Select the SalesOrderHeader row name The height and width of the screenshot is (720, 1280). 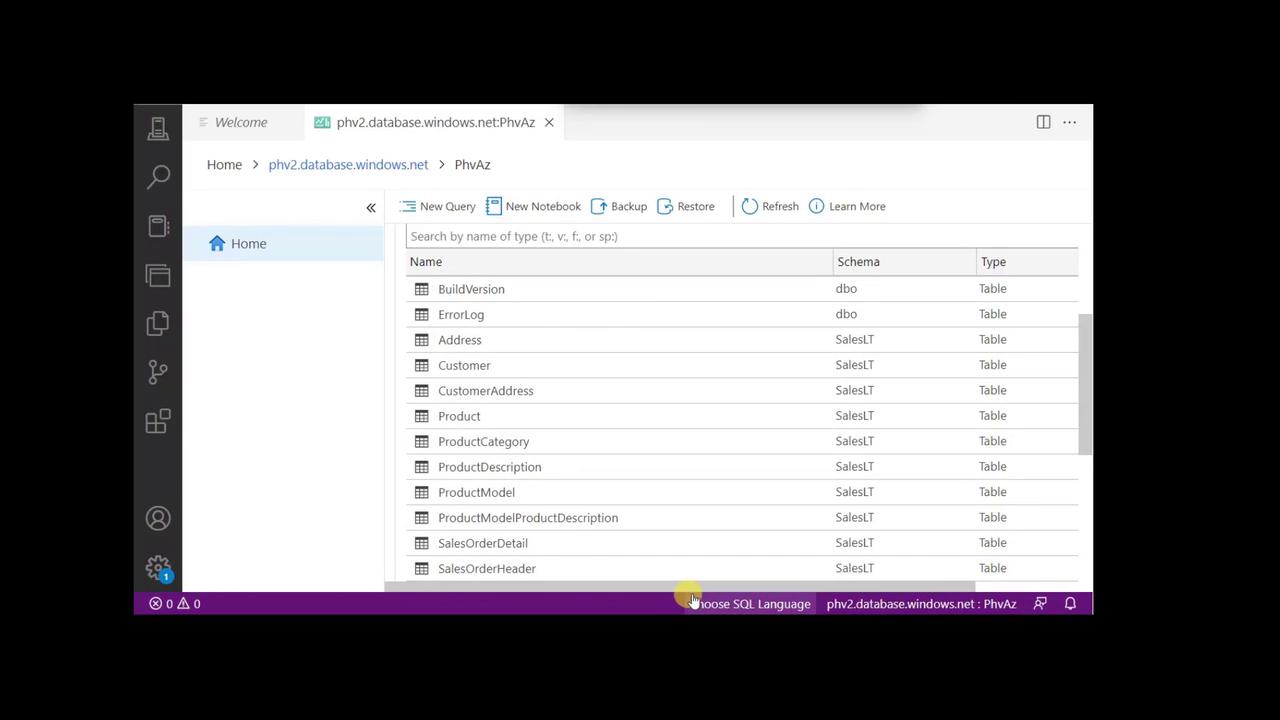[486, 568]
